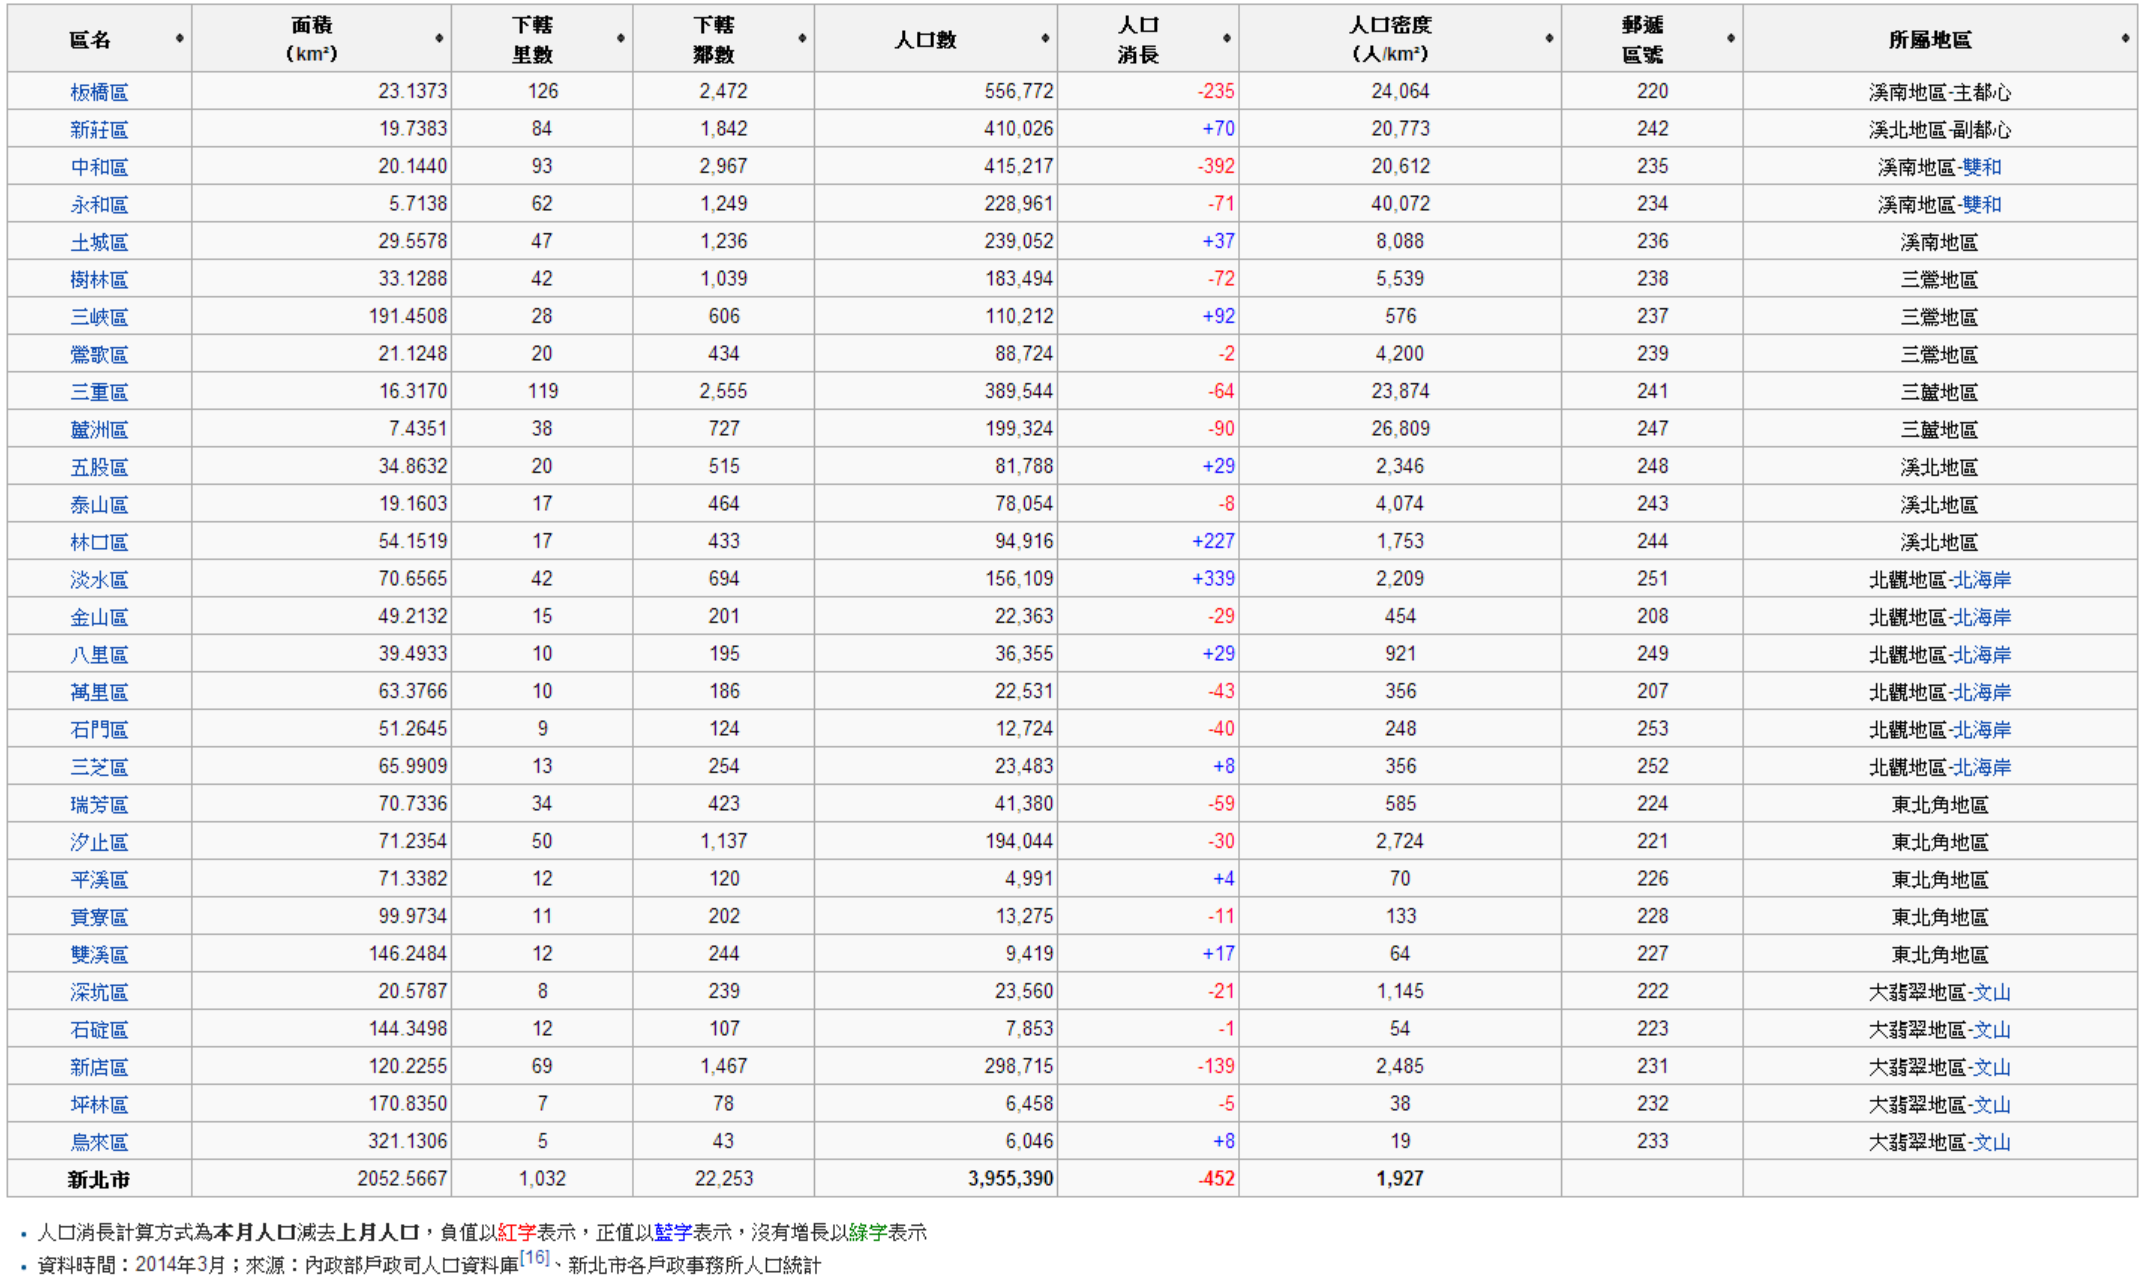Open the 深坑區 link

[x=99, y=992]
